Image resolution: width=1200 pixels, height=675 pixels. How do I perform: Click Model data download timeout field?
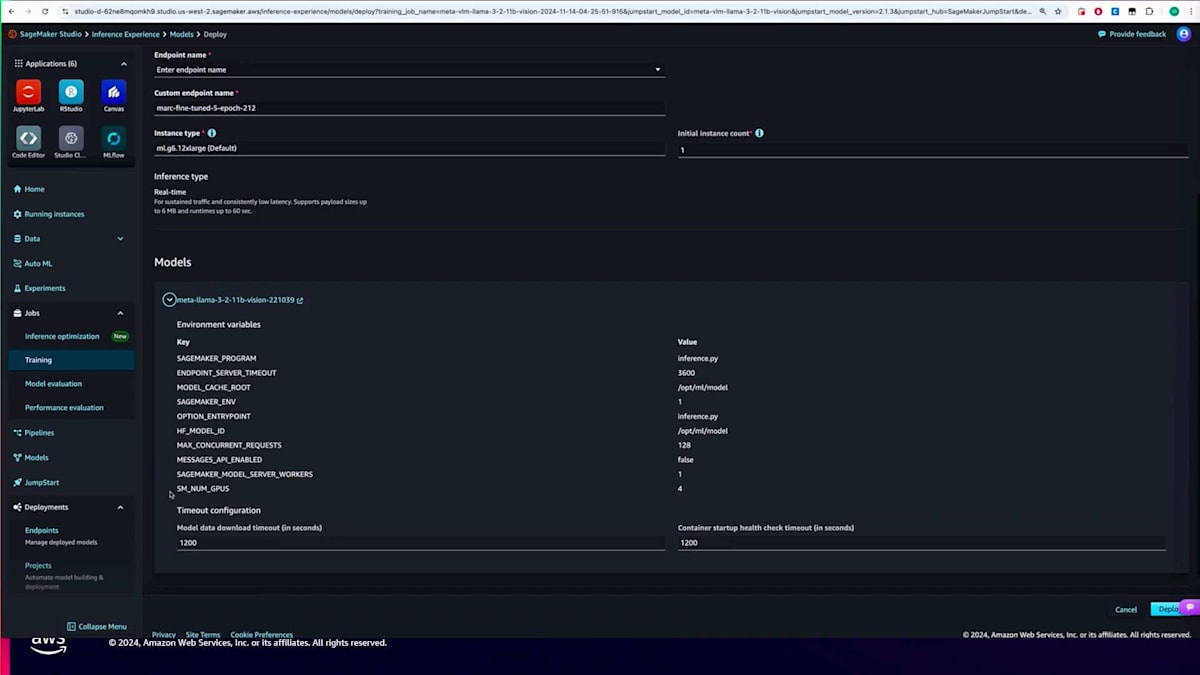point(421,543)
